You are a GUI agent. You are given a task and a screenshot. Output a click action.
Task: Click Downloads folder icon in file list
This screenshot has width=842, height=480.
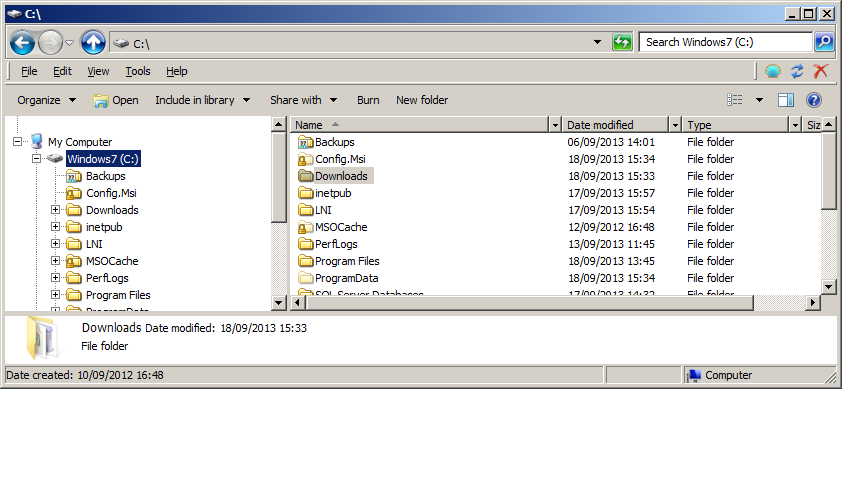tap(306, 176)
